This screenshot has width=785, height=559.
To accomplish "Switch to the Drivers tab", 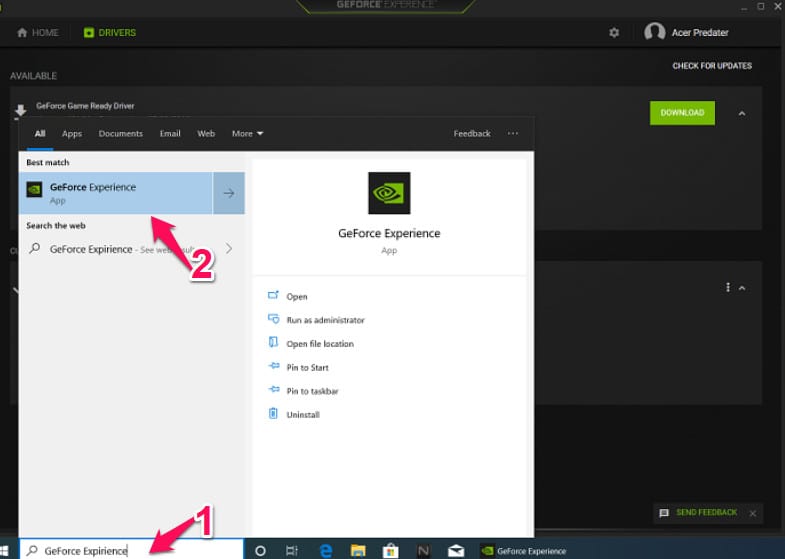I will click(x=110, y=33).
